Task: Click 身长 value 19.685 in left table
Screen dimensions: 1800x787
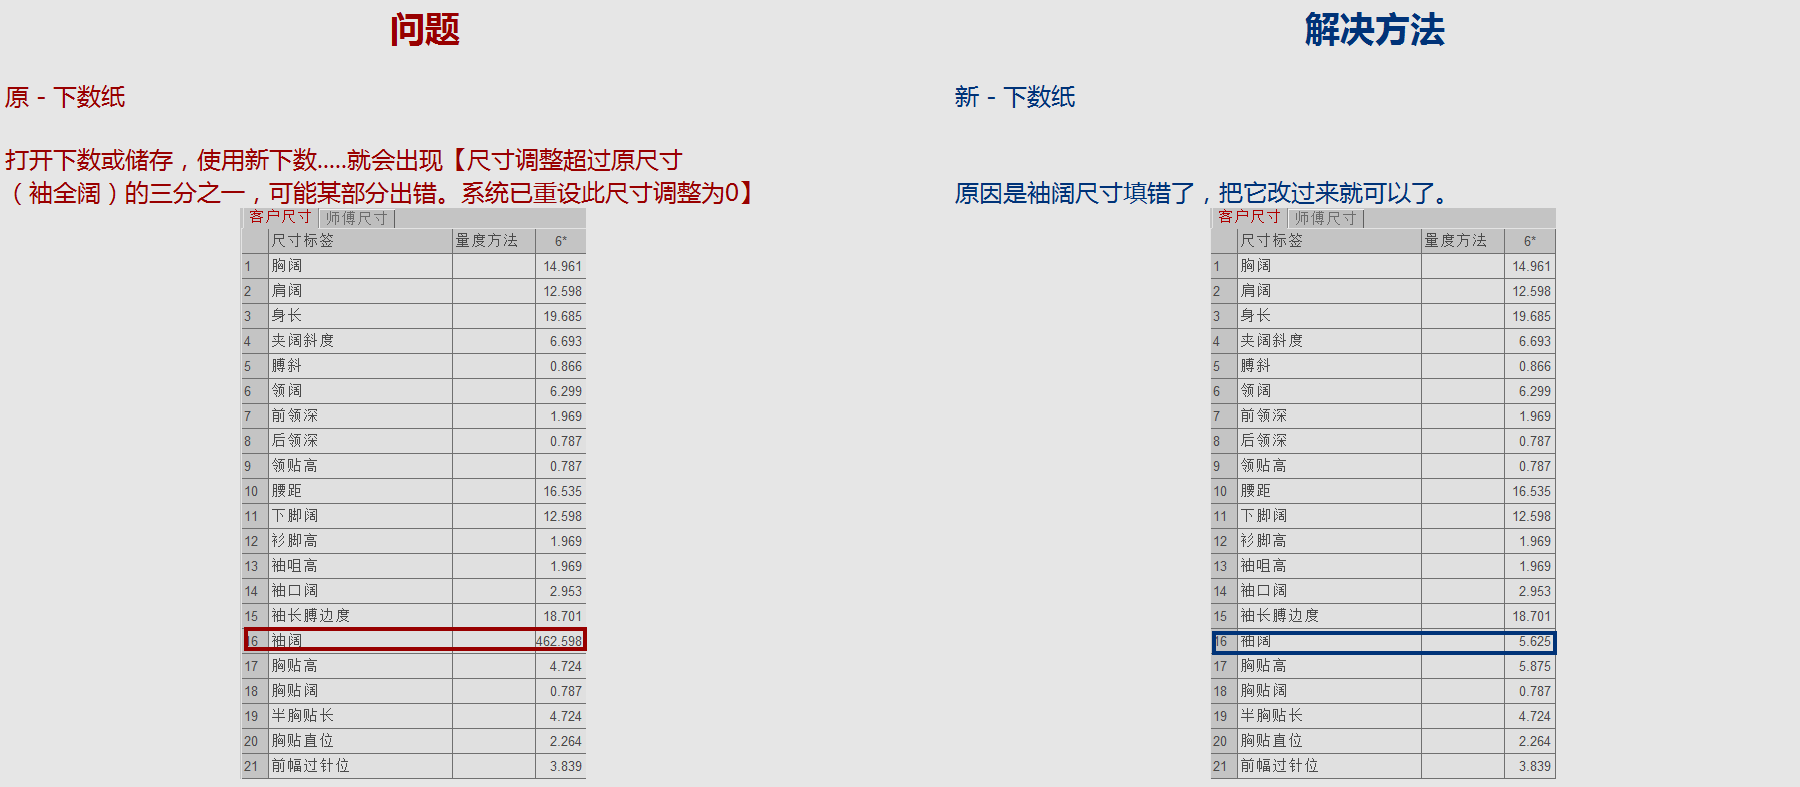Action: (560, 316)
